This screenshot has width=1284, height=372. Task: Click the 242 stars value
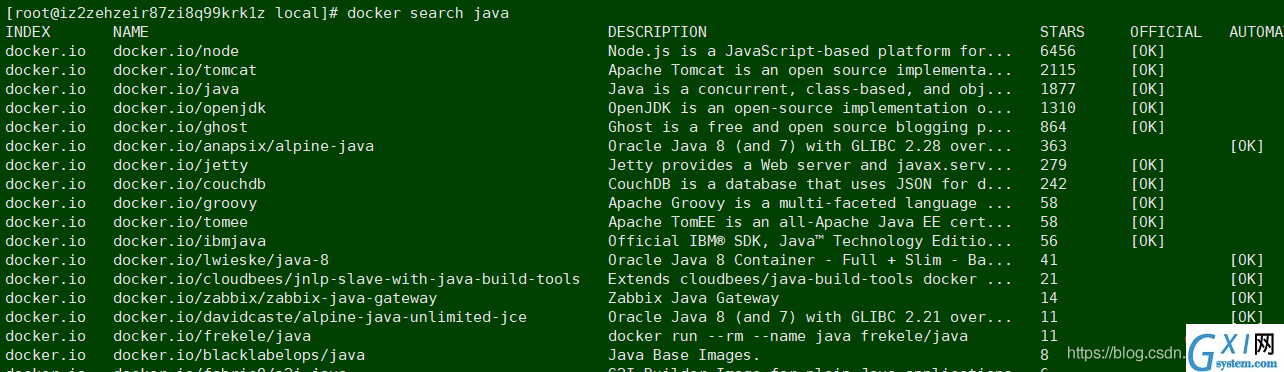(x=1053, y=184)
